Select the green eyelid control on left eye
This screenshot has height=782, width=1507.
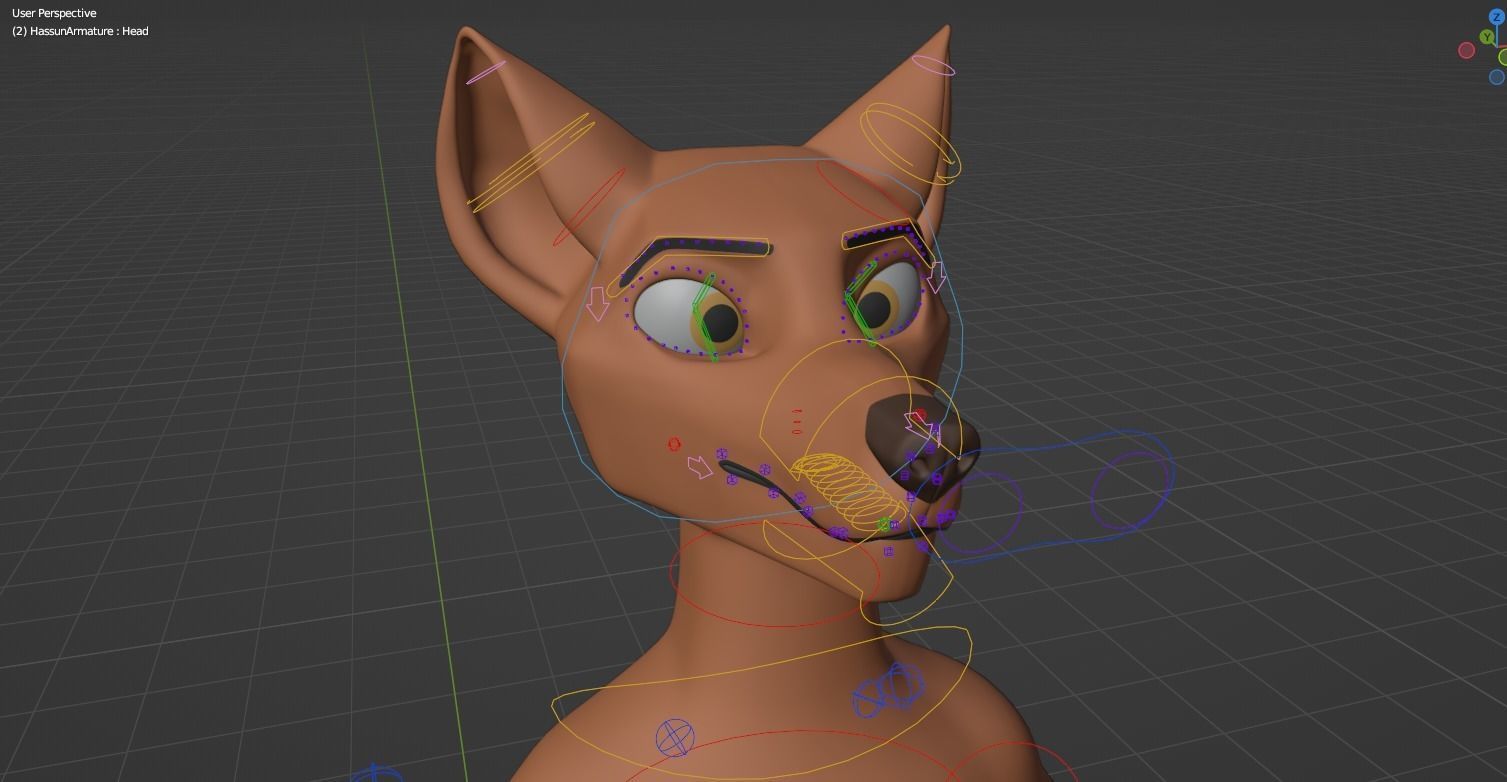pos(706,317)
